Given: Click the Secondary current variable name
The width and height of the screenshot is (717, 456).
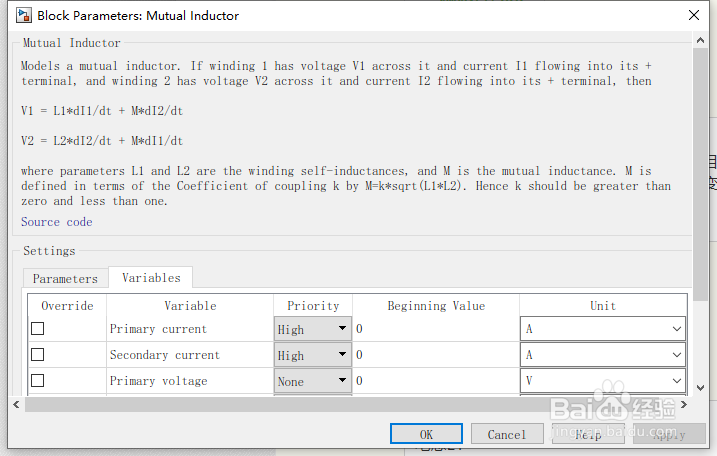Looking at the screenshot, I should pos(165,355).
